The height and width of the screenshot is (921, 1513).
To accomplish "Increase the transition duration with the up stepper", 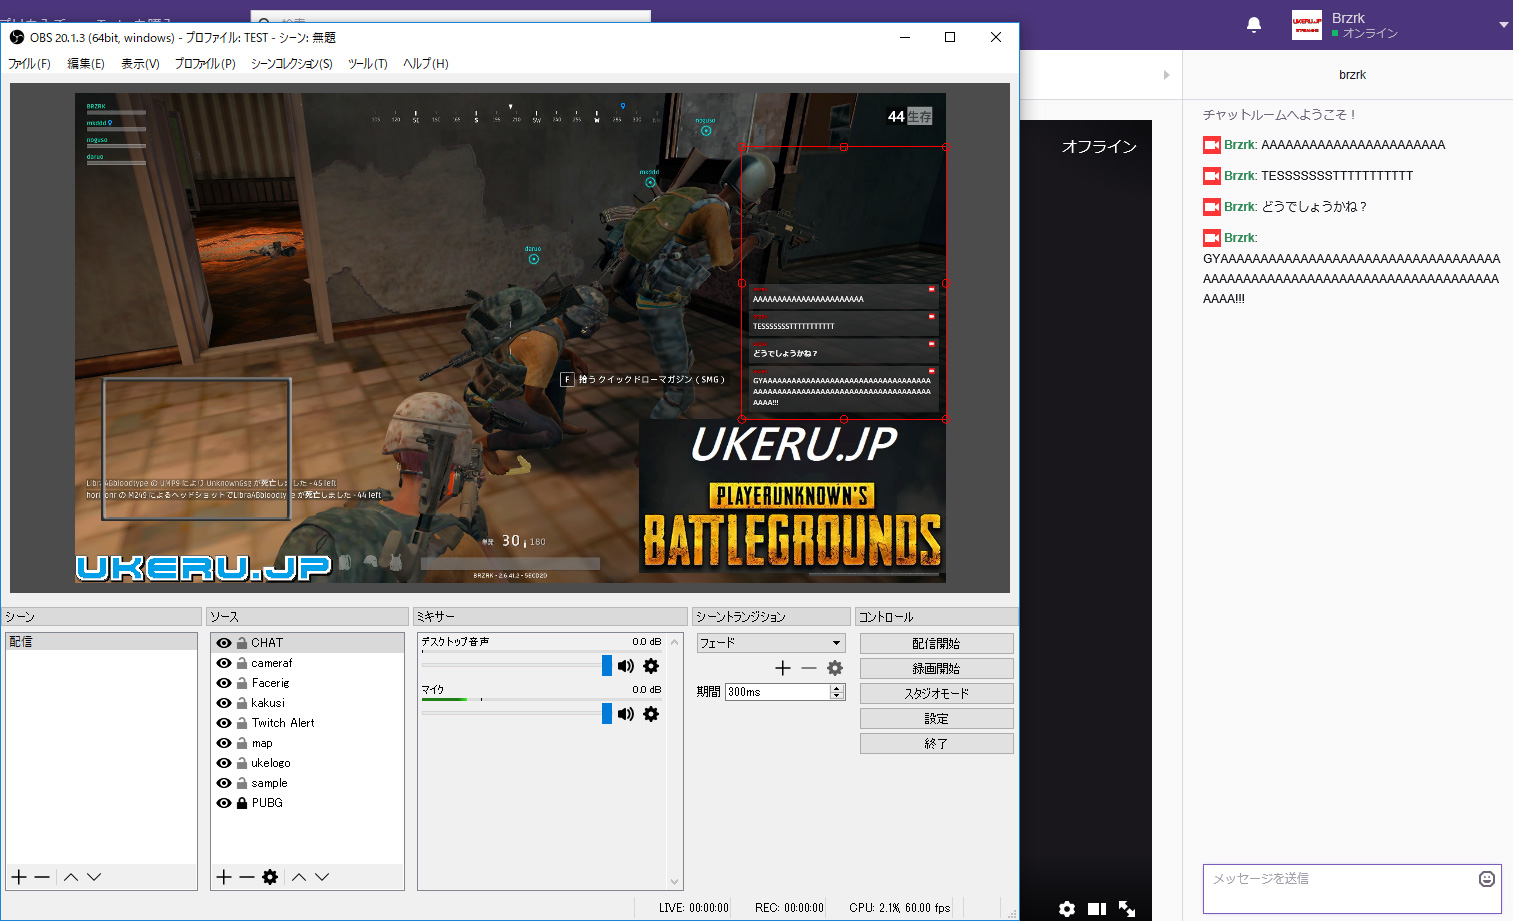I will [x=837, y=688].
